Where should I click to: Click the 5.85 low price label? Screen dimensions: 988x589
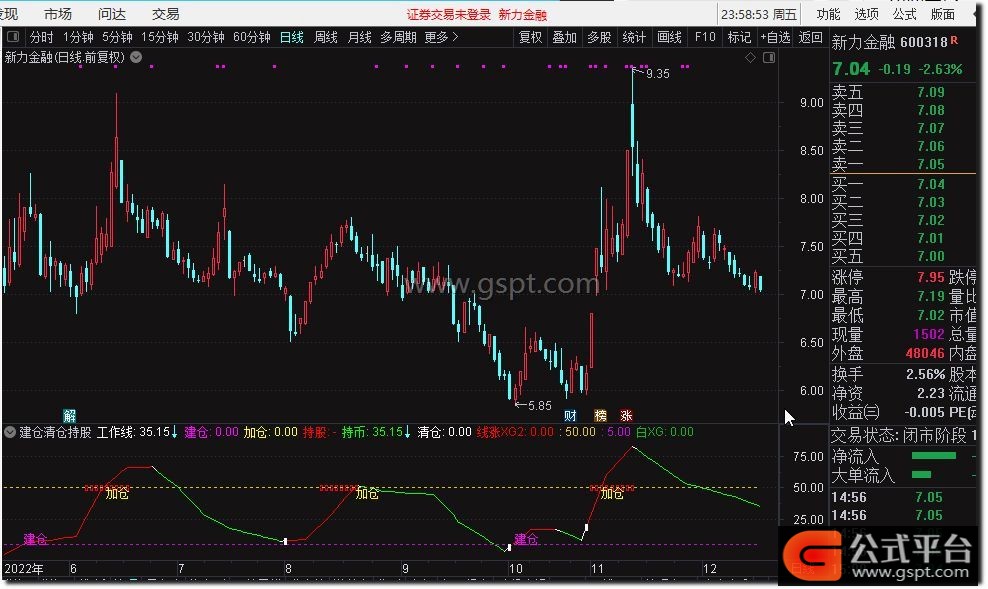click(539, 406)
